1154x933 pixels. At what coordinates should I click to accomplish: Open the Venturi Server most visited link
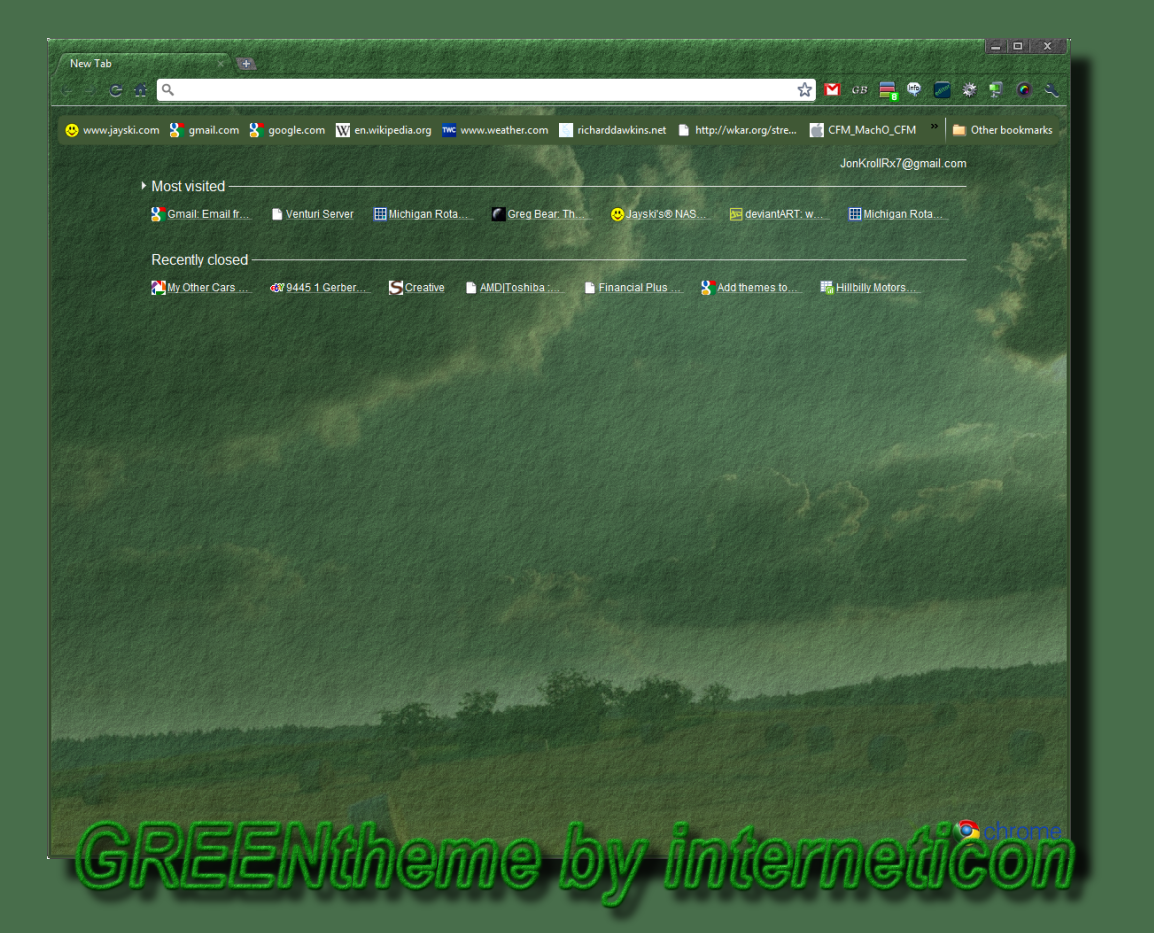[319, 213]
